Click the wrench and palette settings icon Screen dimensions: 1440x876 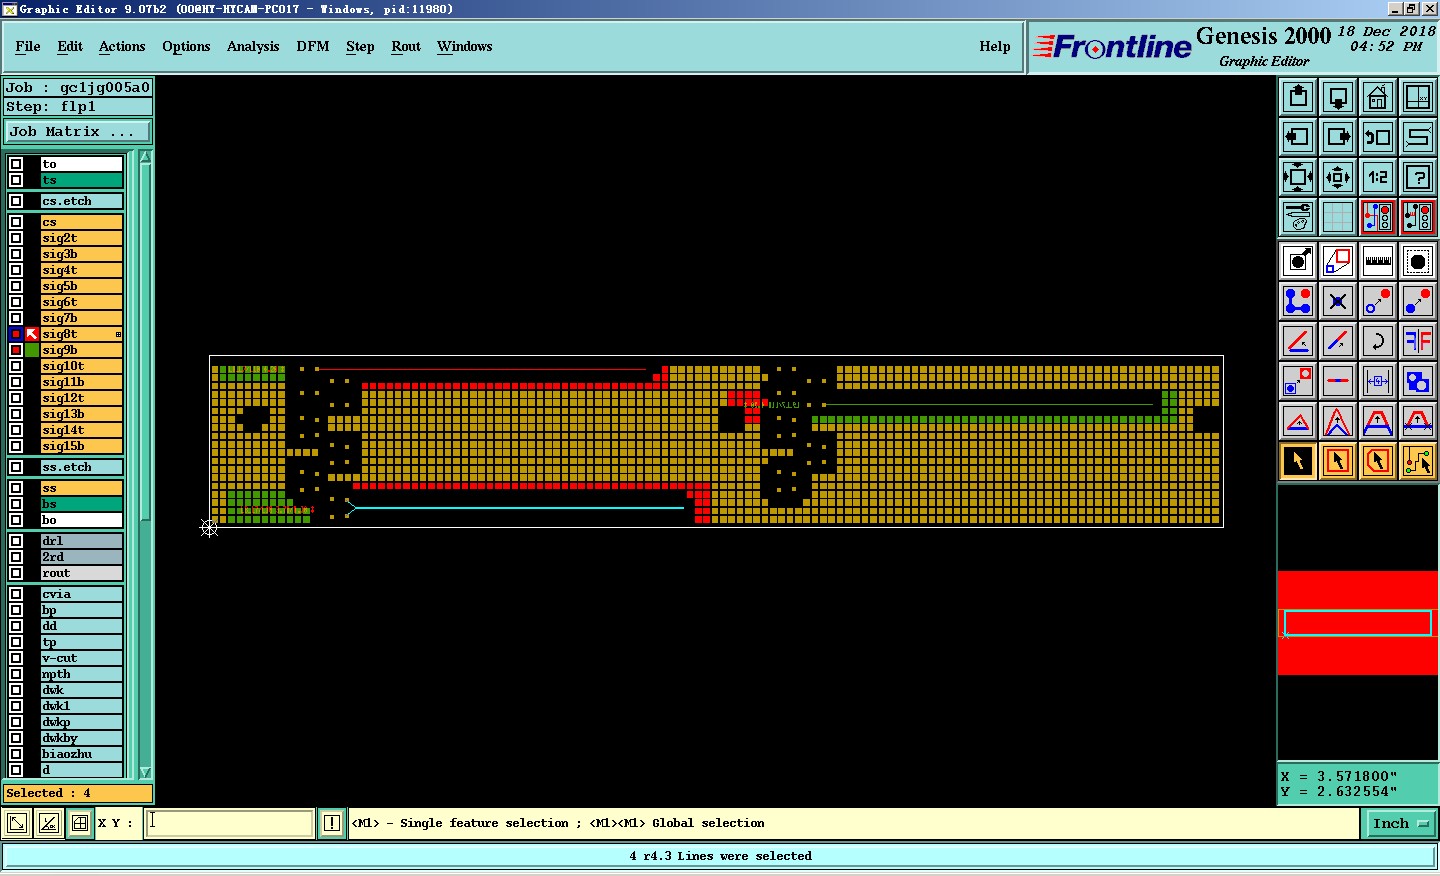click(1298, 217)
